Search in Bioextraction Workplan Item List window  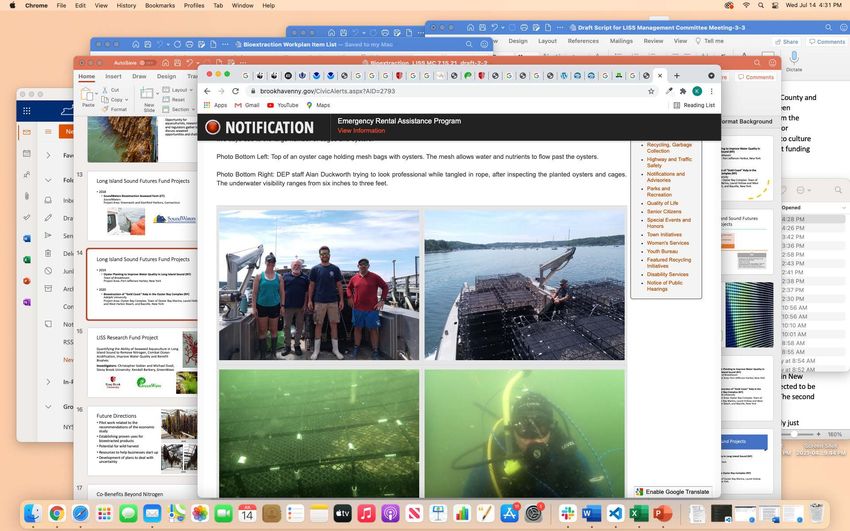[469, 44]
